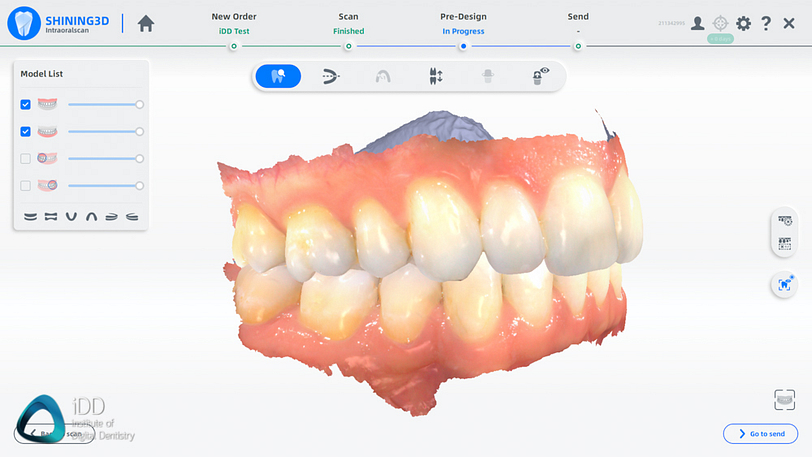
Task: Open the settings gear icon
Action: (743, 23)
